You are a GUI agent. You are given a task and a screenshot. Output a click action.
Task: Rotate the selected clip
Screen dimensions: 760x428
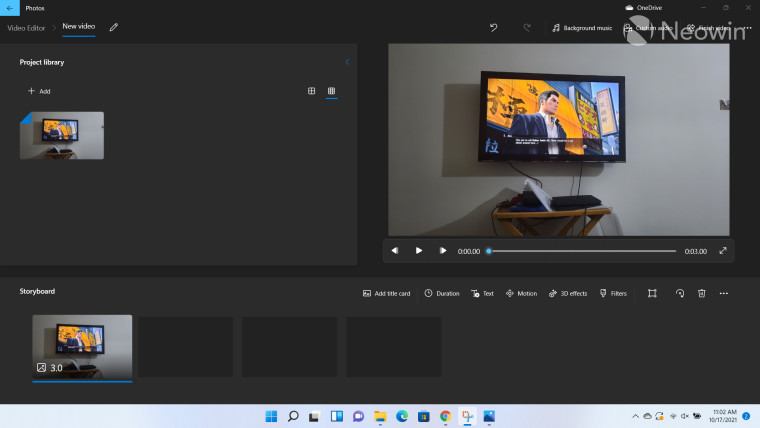(680, 293)
